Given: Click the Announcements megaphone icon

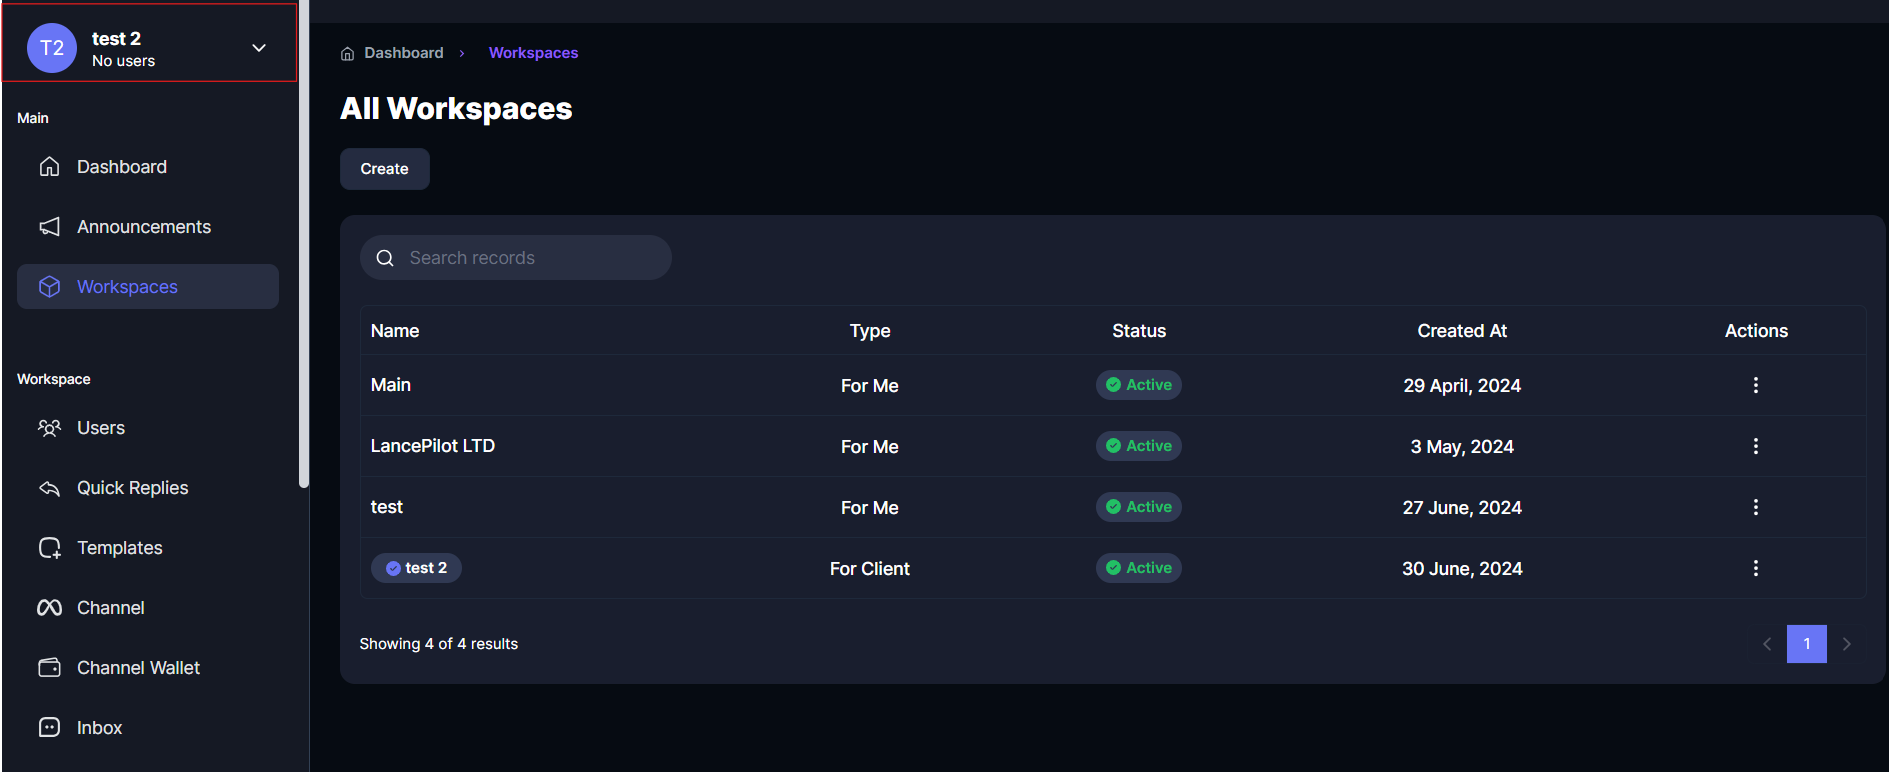Looking at the screenshot, I should tap(49, 227).
